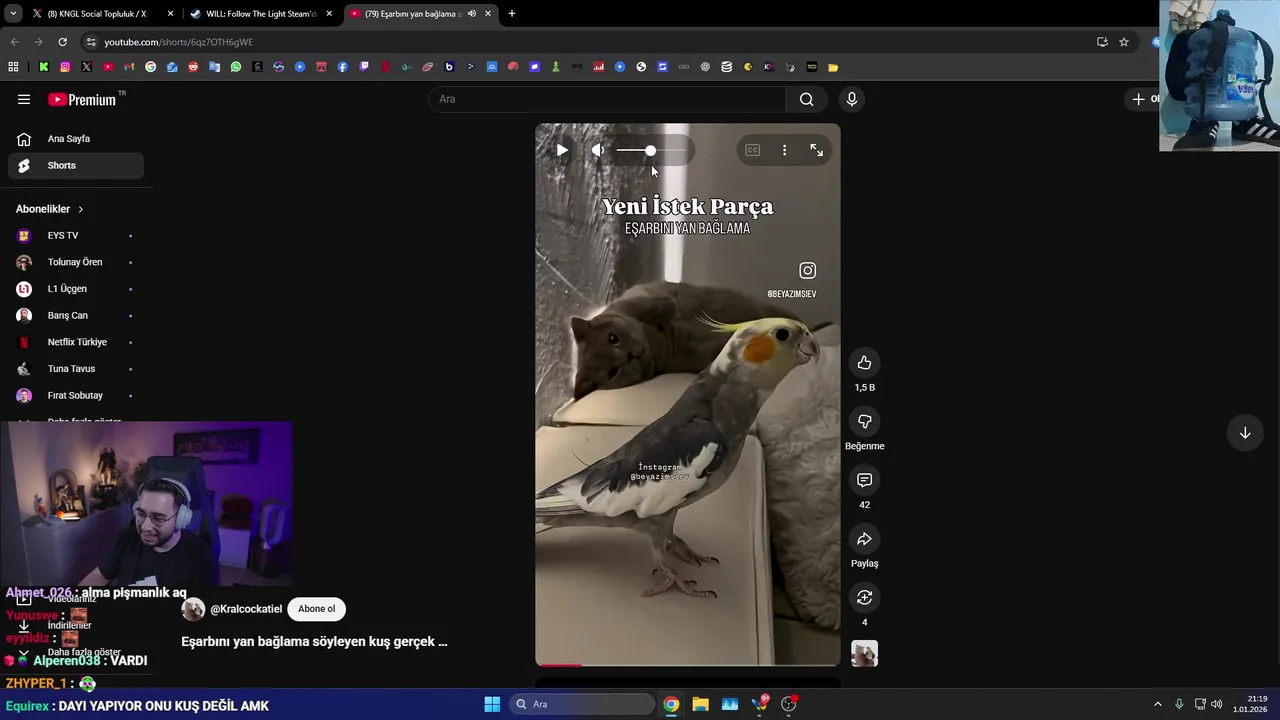Dislike the Short with Beğenme button
1280x720 pixels.
(x=864, y=422)
